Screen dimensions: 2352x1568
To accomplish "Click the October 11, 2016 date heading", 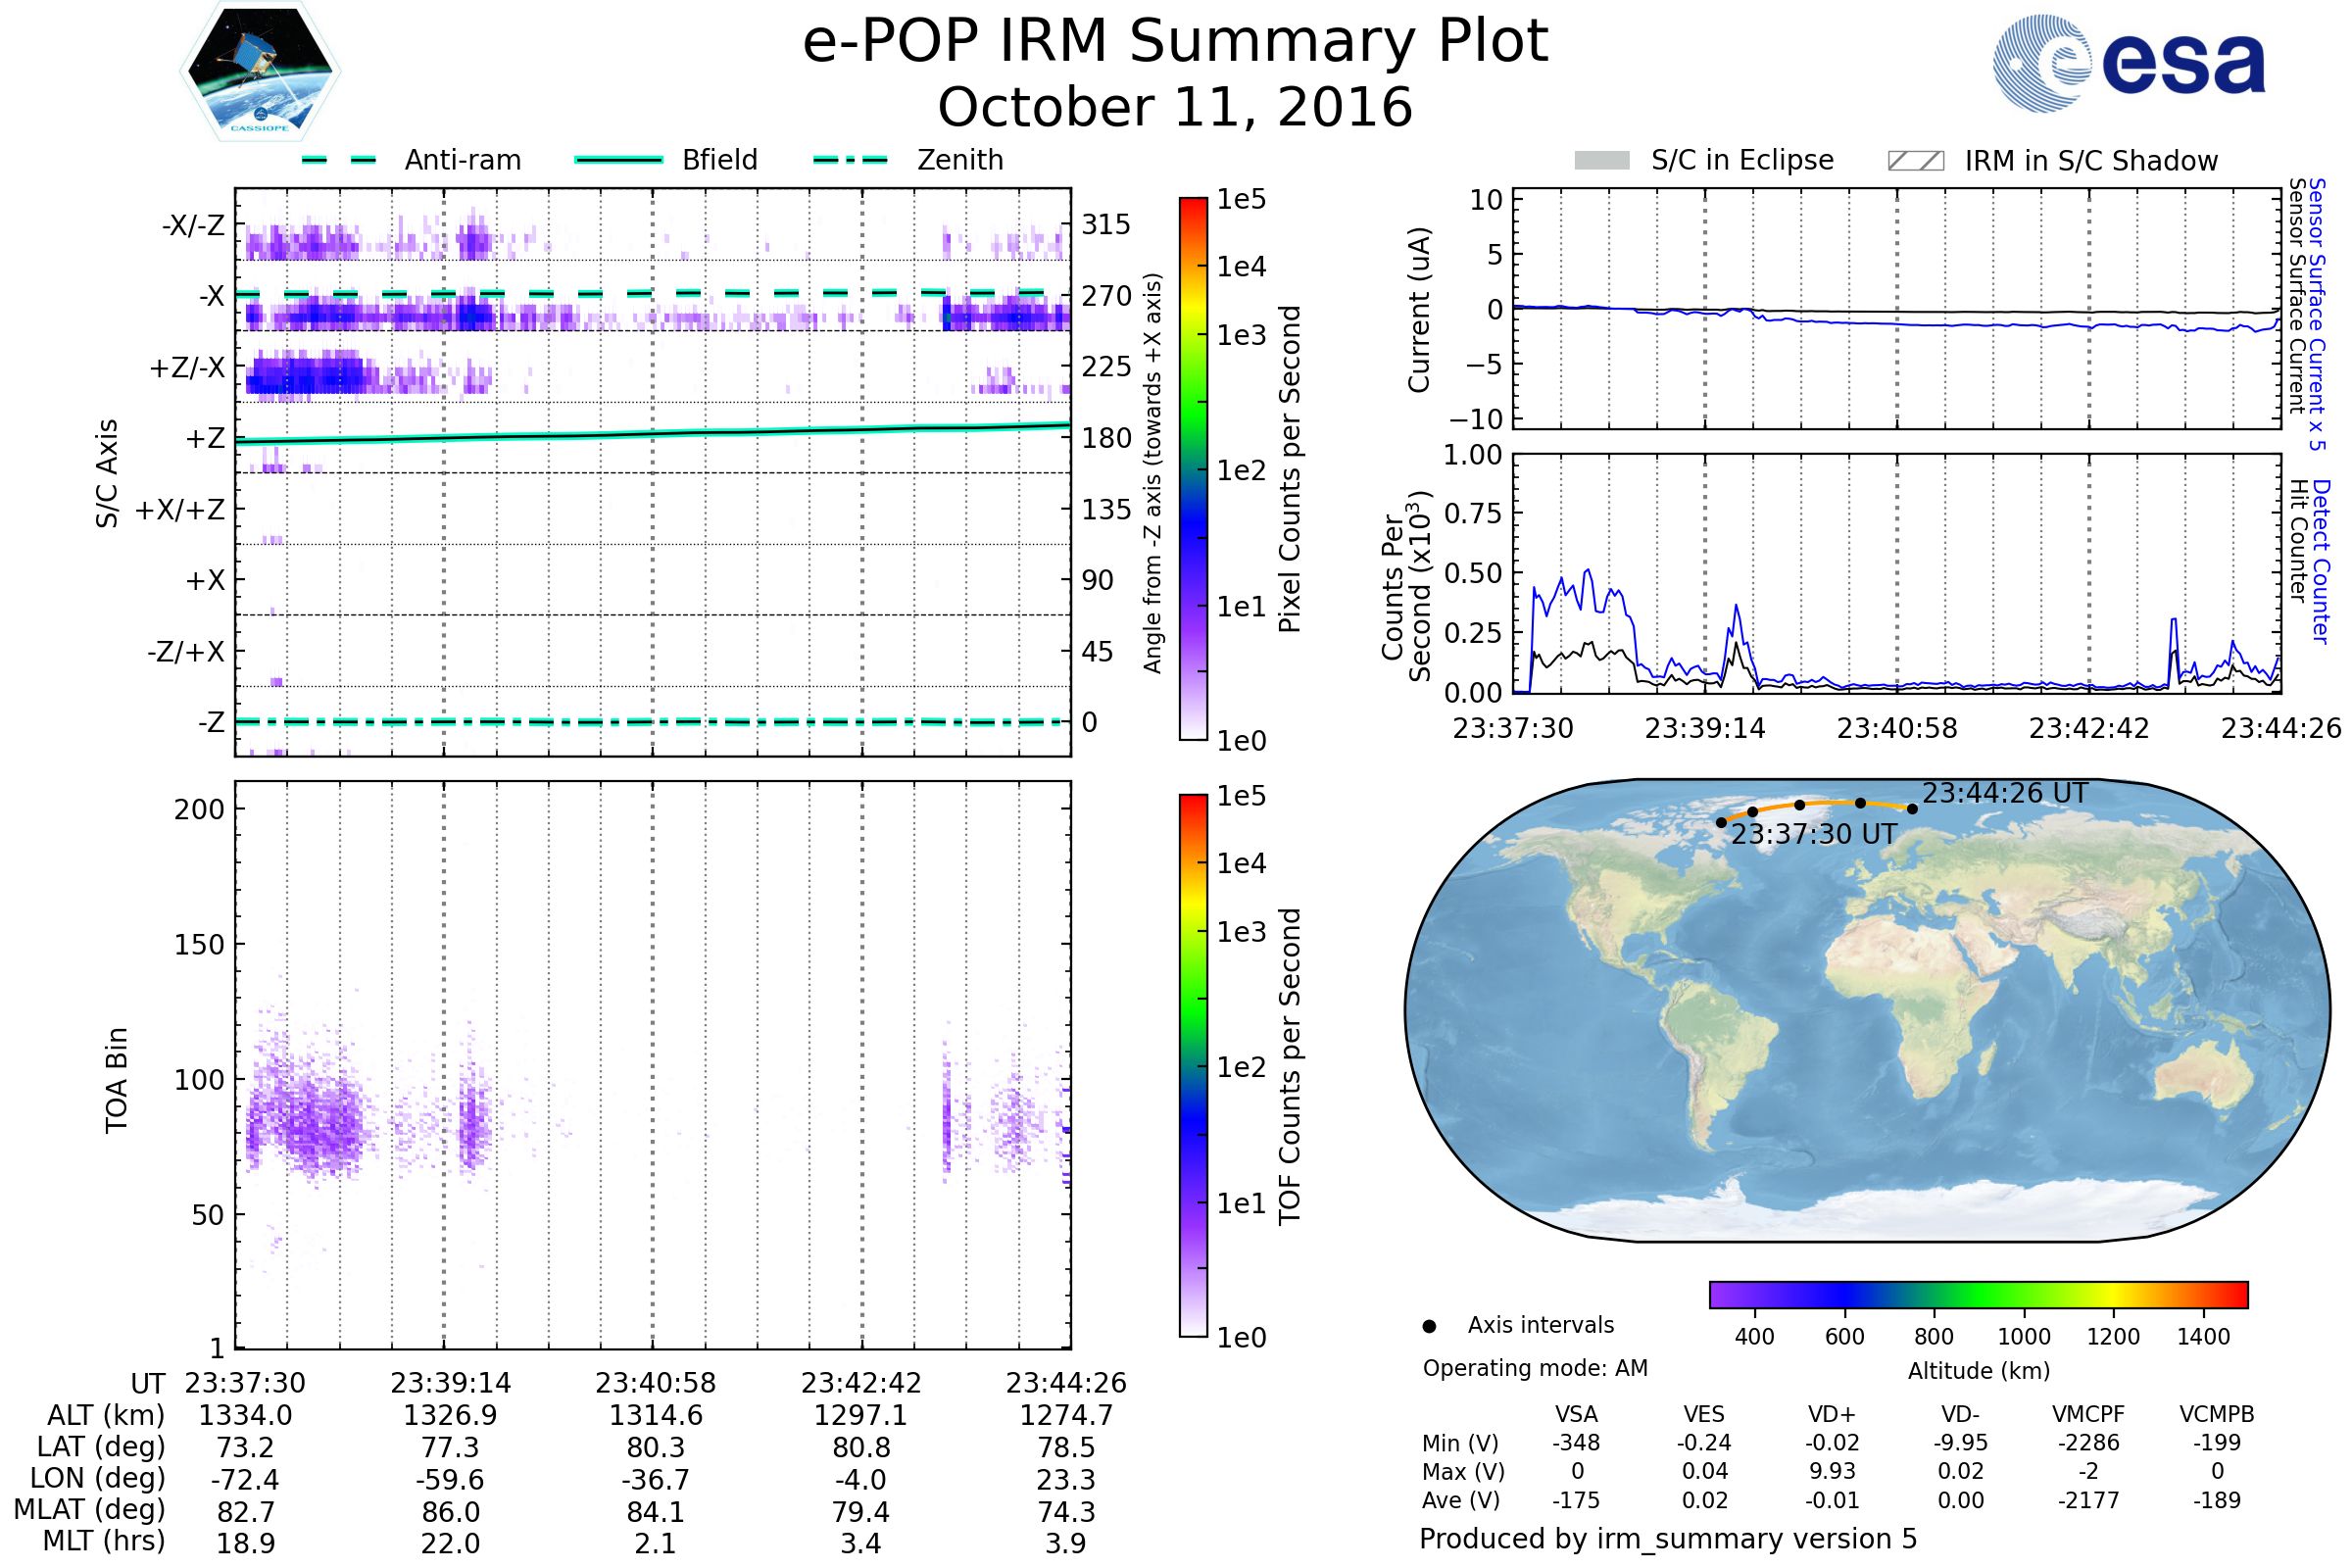I will [1175, 108].
